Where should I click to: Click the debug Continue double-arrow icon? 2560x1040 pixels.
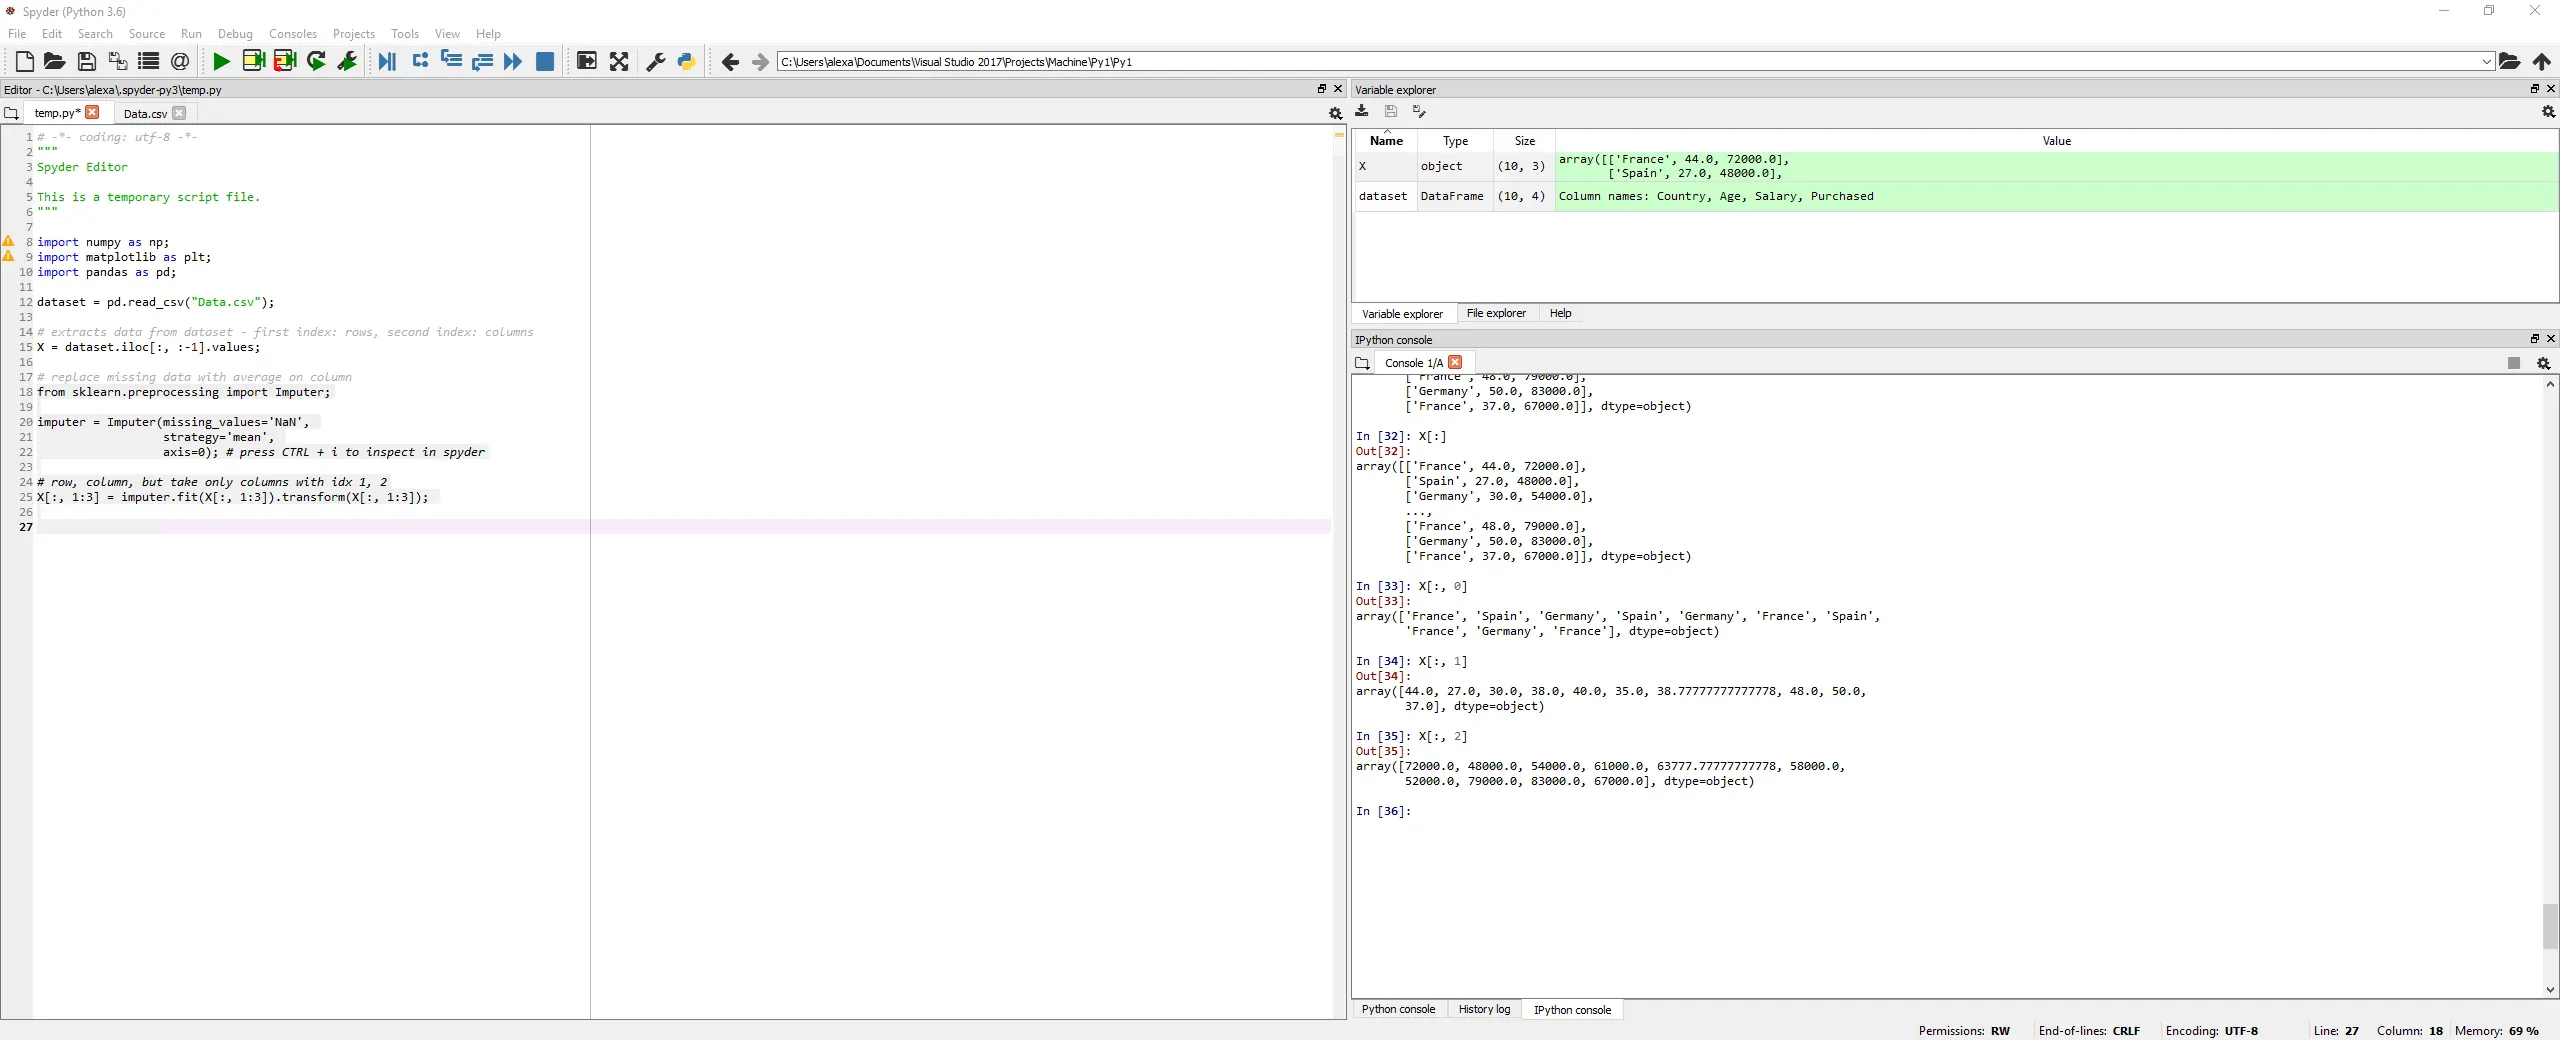[513, 62]
